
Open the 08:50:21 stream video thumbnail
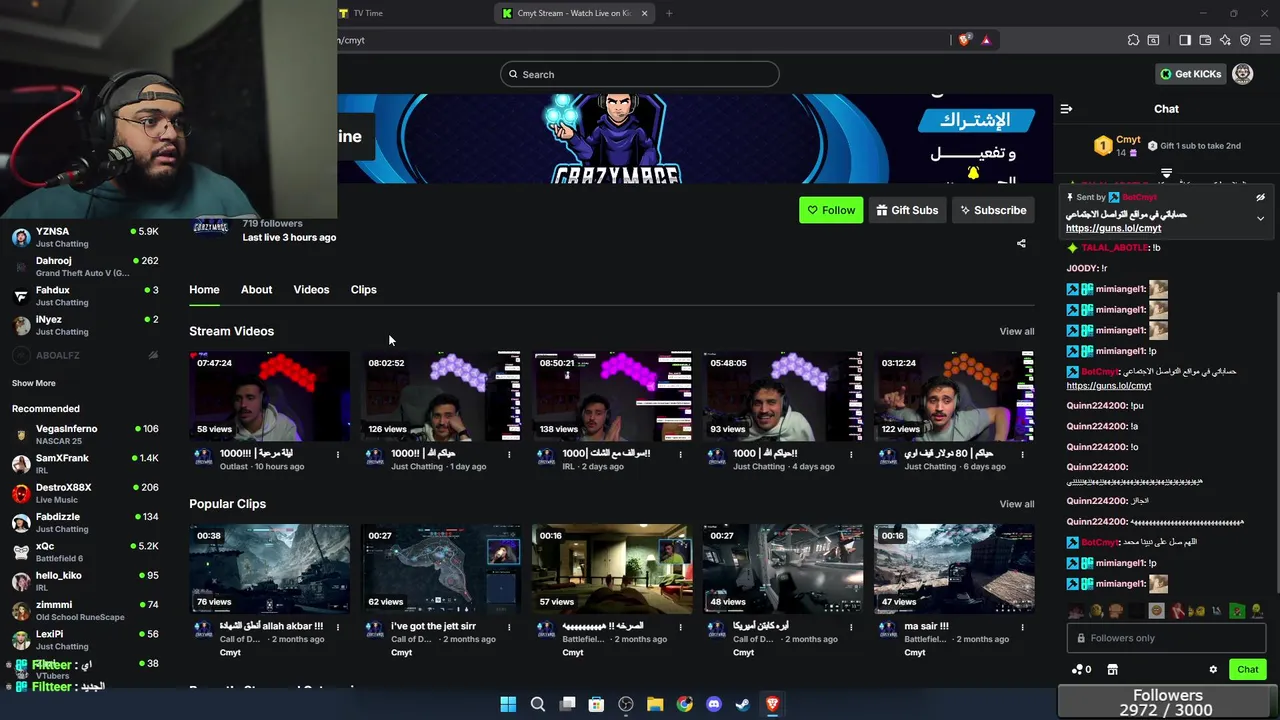tap(612, 396)
